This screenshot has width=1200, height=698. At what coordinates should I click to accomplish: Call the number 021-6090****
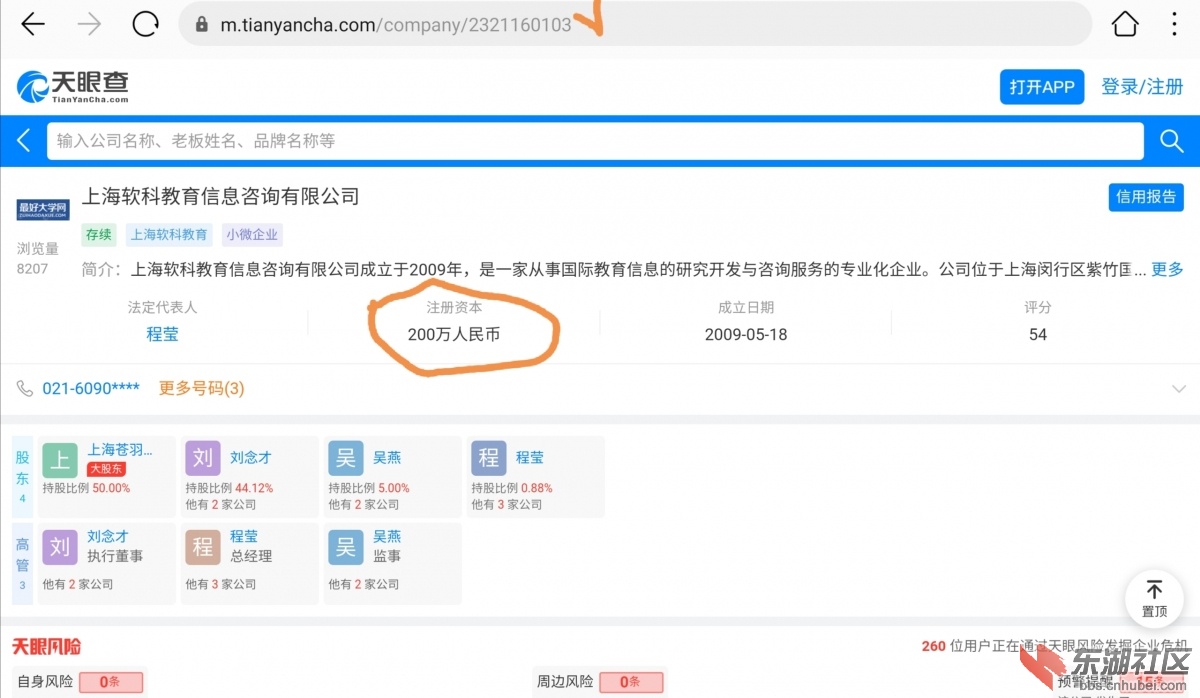tap(91, 388)
